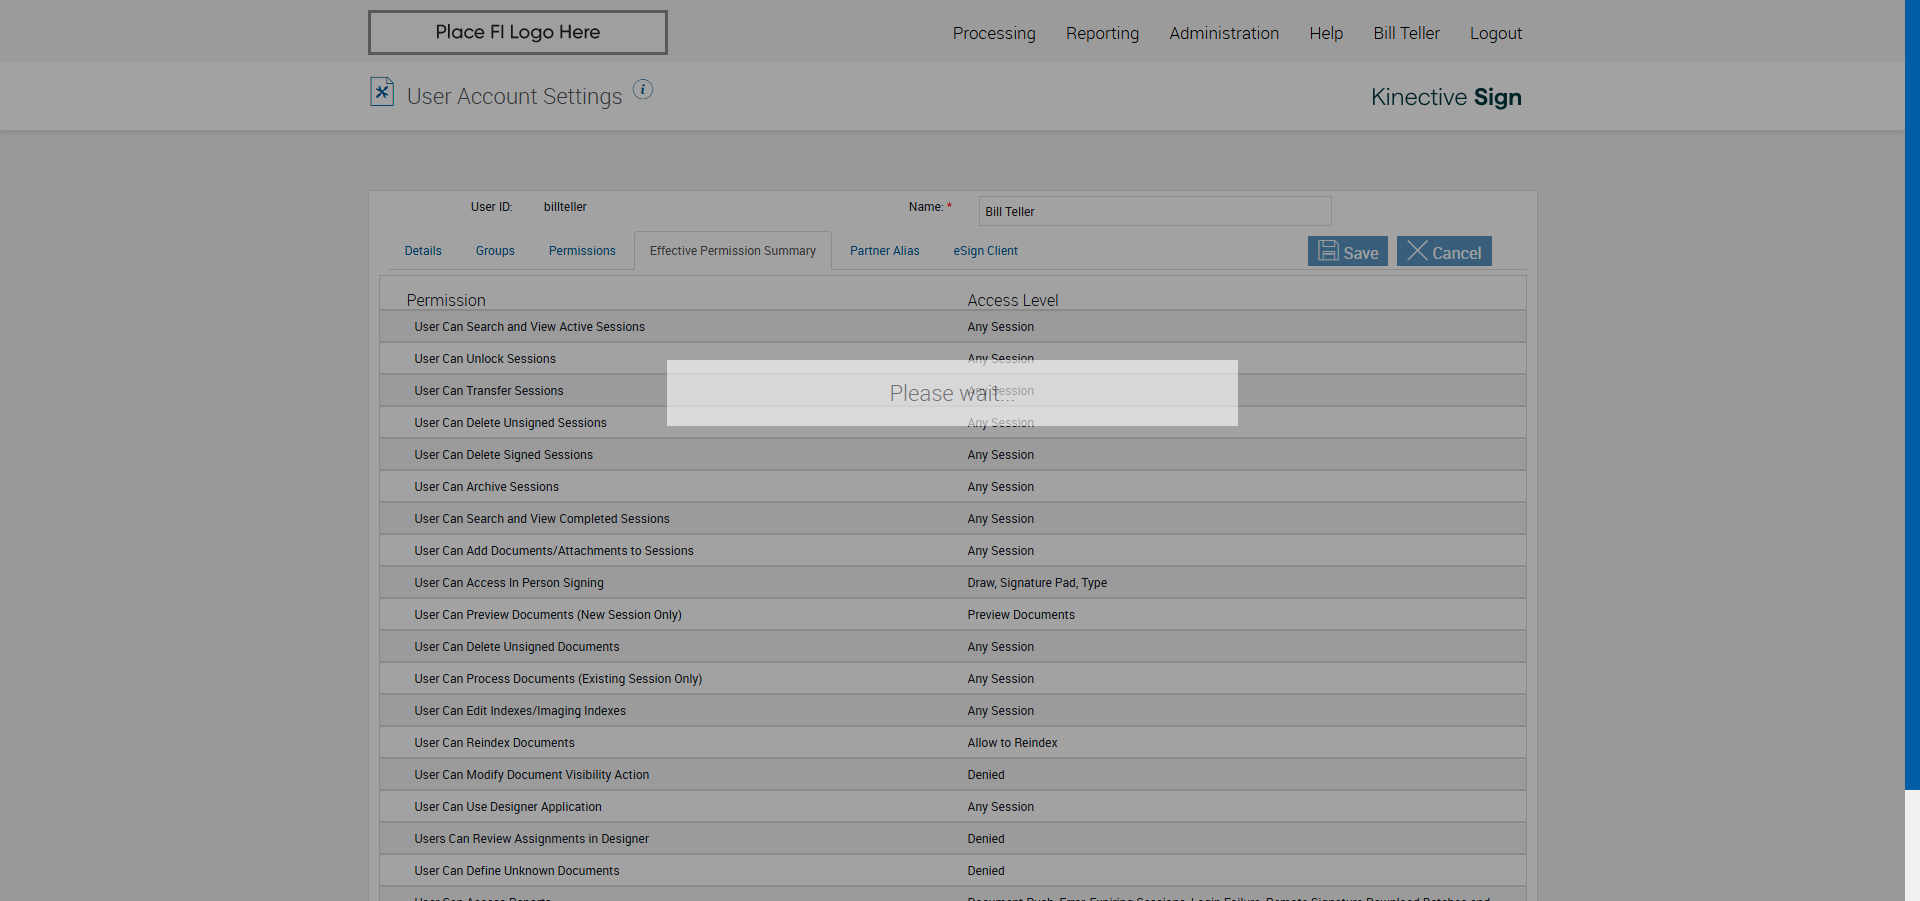Screen dimensions: 1920x901
Task: Click the Logout link
Action: coord(1495,33)
